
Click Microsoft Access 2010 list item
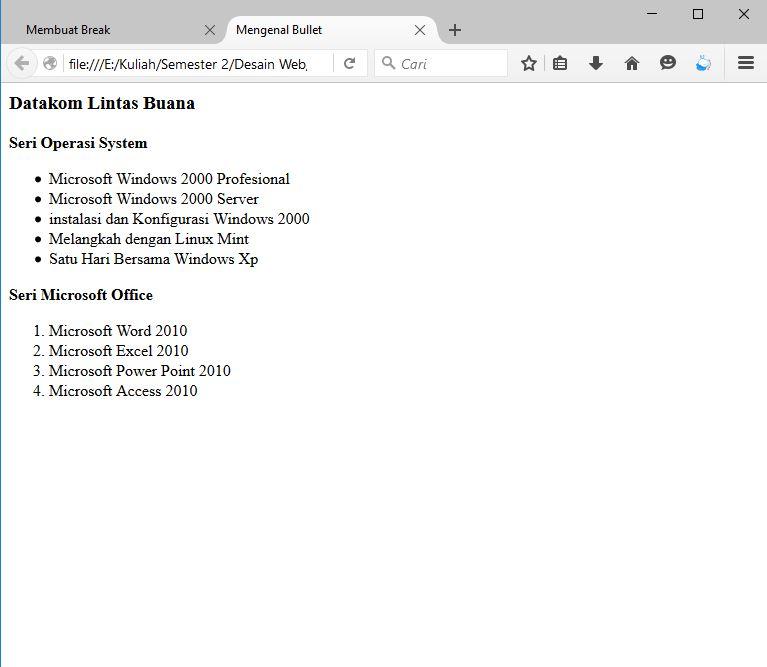click(123, 391)
